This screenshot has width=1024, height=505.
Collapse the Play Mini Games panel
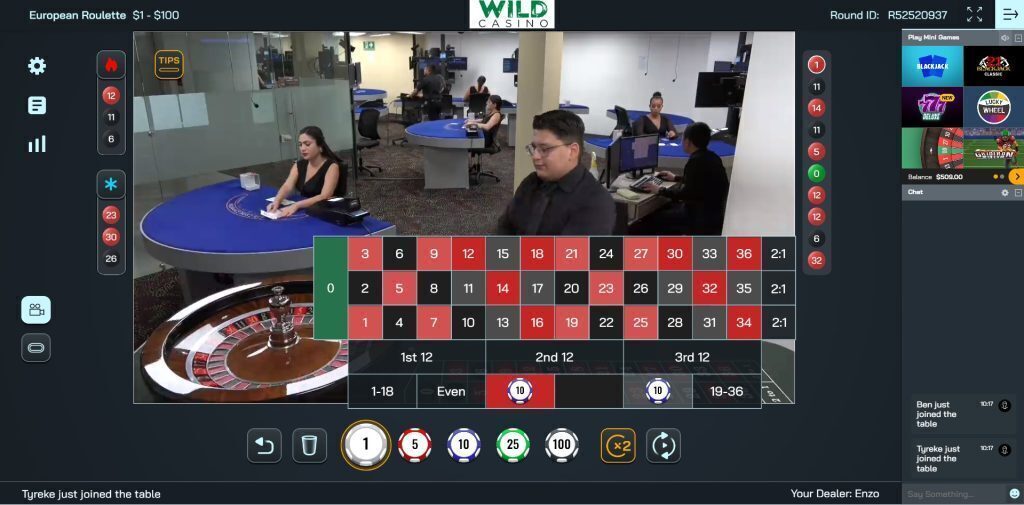point(1018,38)
